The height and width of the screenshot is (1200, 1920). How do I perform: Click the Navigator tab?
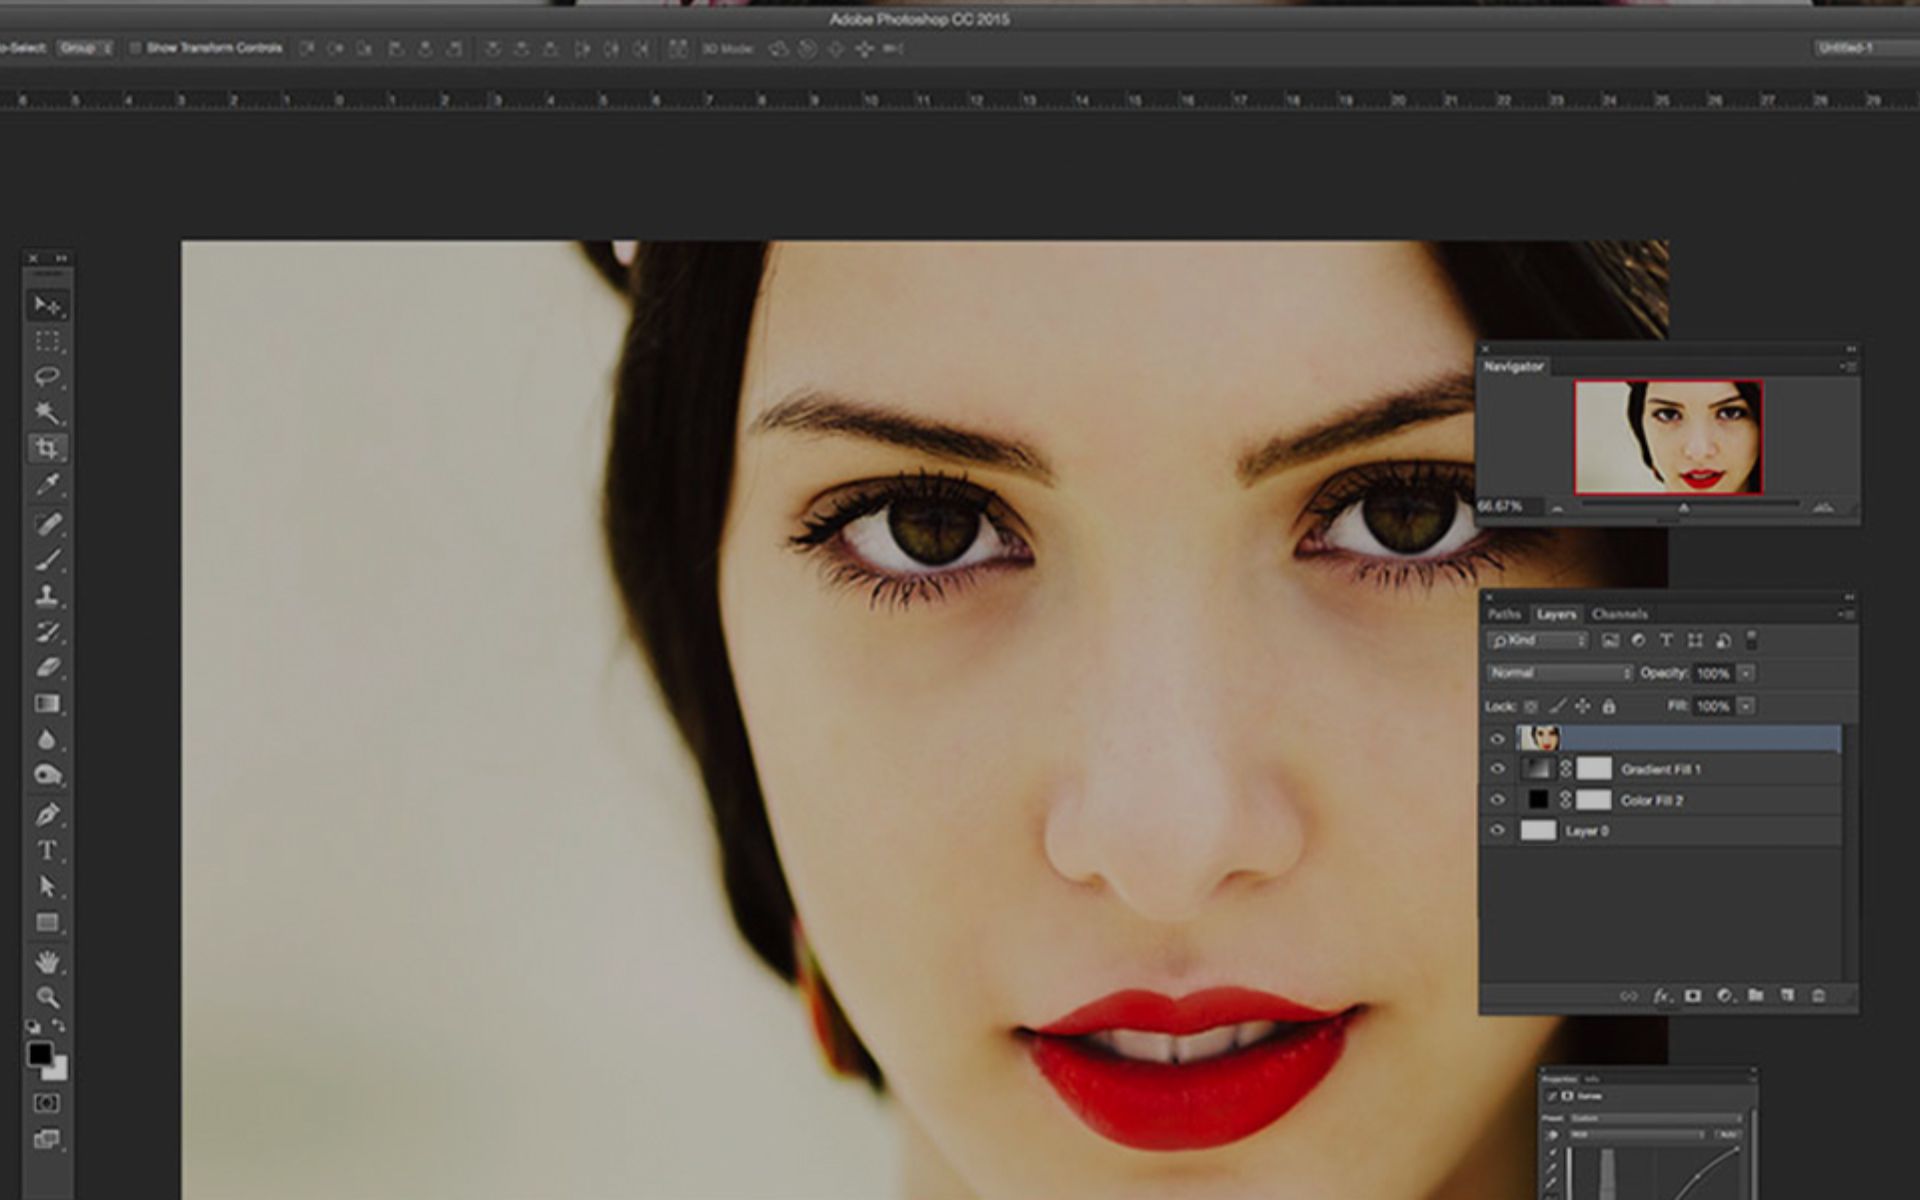point(1513,367)
